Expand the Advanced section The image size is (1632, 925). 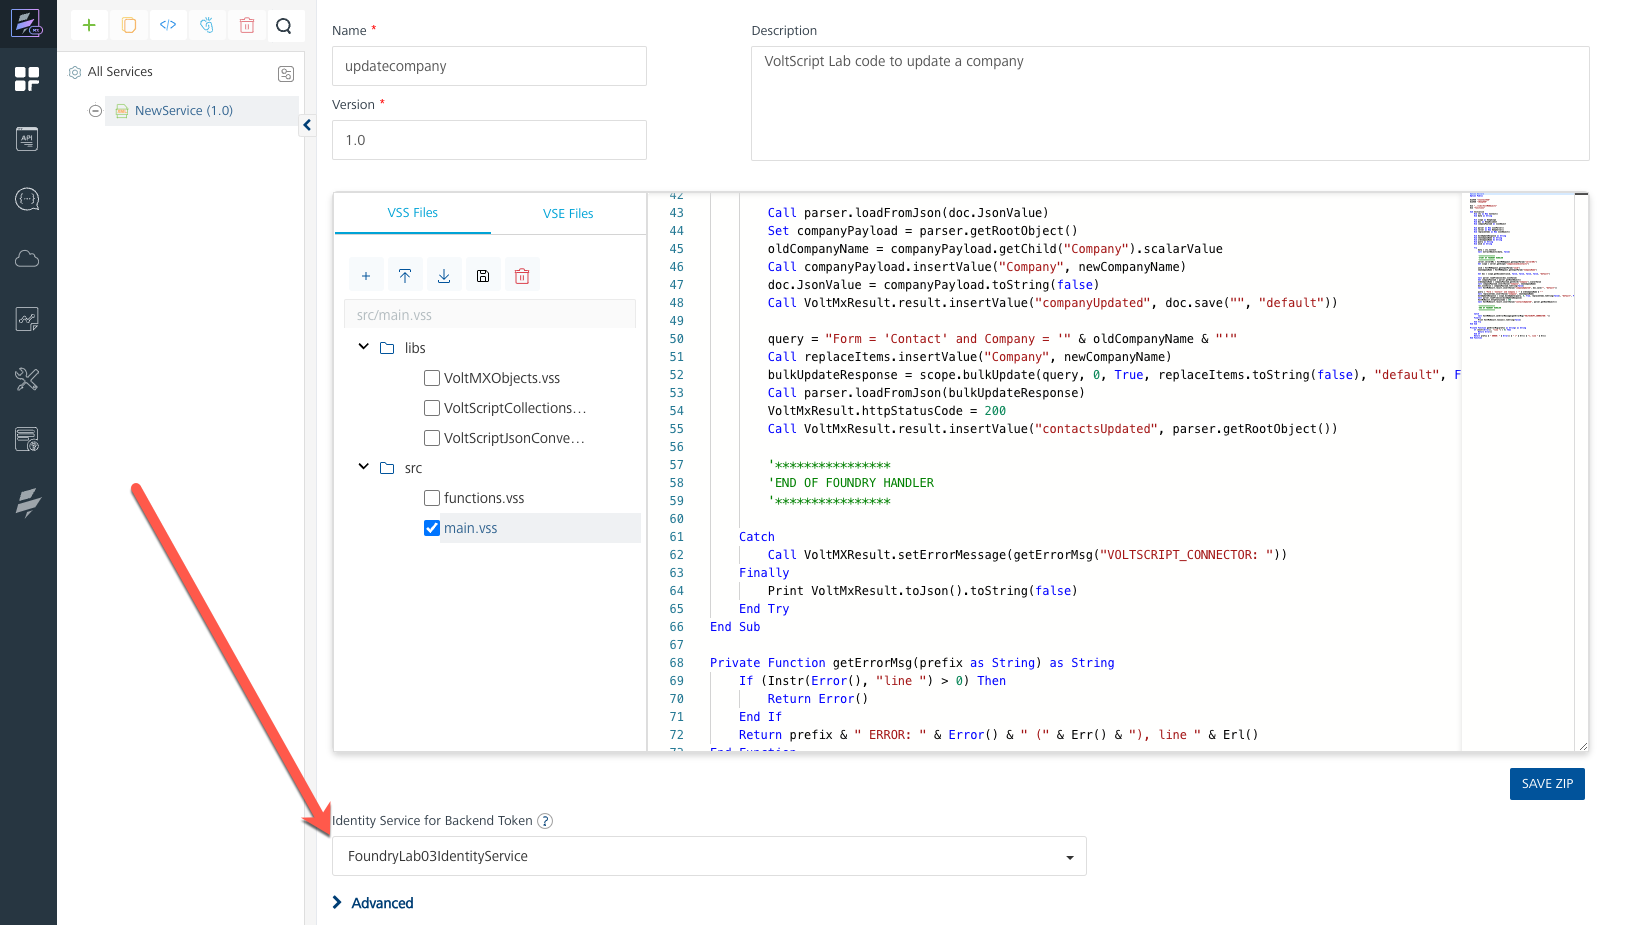pos(373,903)
